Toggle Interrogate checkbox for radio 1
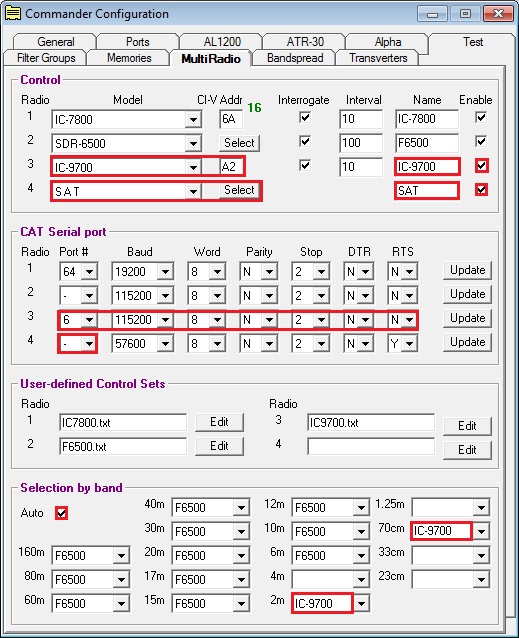Image resolution: width=519 pixels, height=638 pixels. 305,118
